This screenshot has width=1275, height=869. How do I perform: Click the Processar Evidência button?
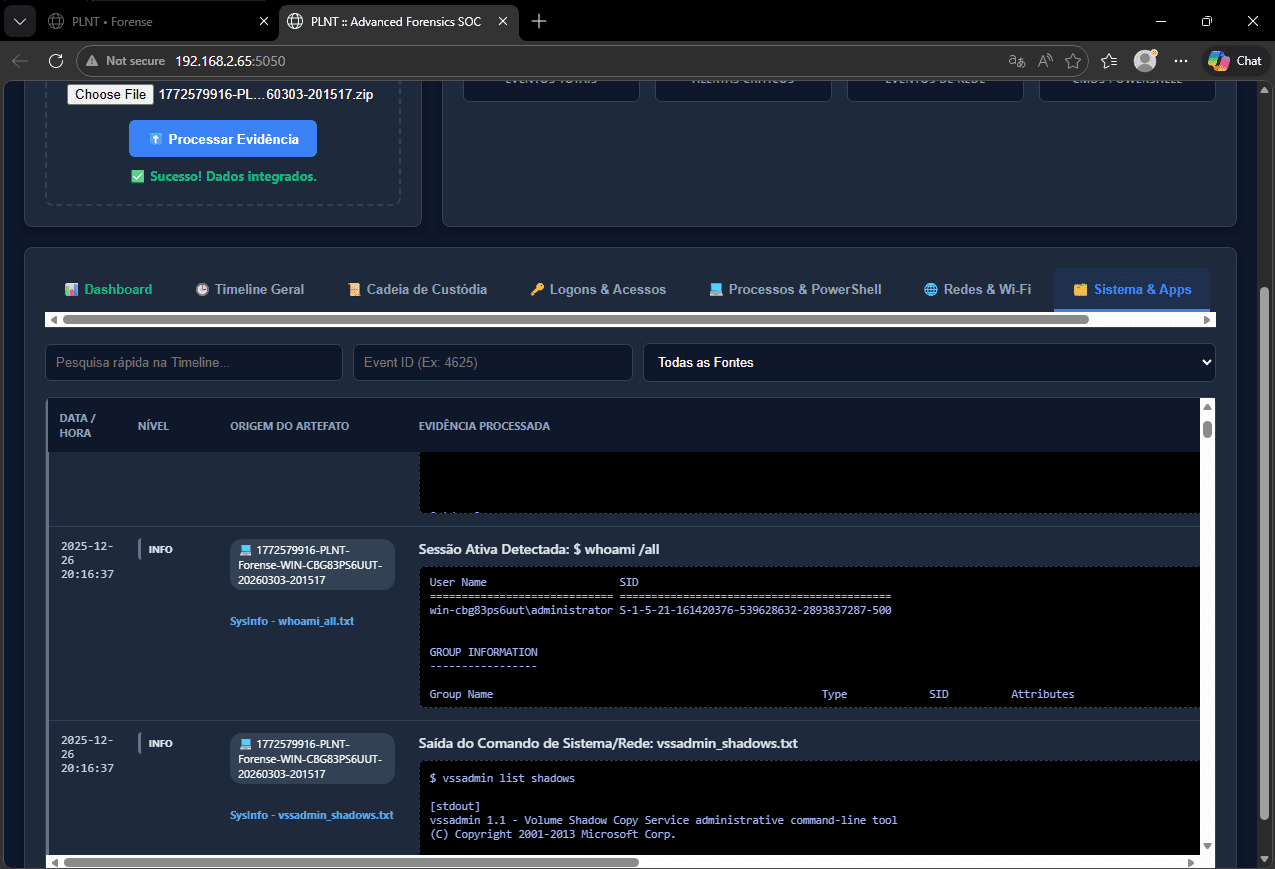[223, 139]
